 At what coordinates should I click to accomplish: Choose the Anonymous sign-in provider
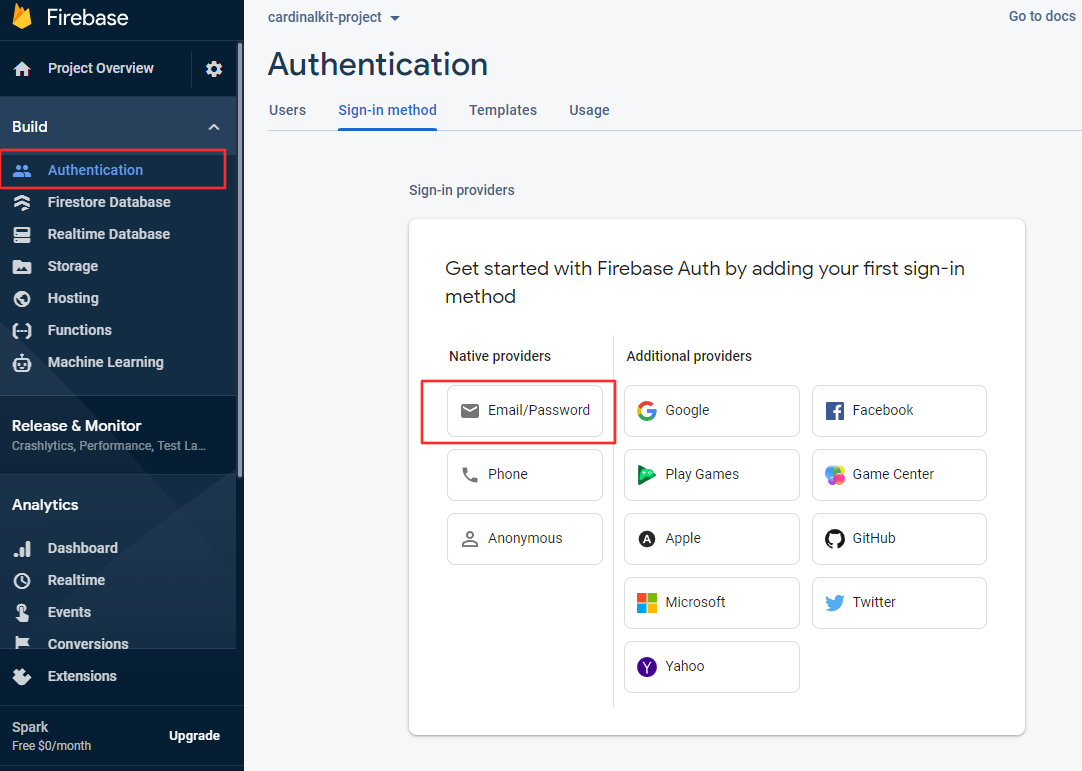524,538
